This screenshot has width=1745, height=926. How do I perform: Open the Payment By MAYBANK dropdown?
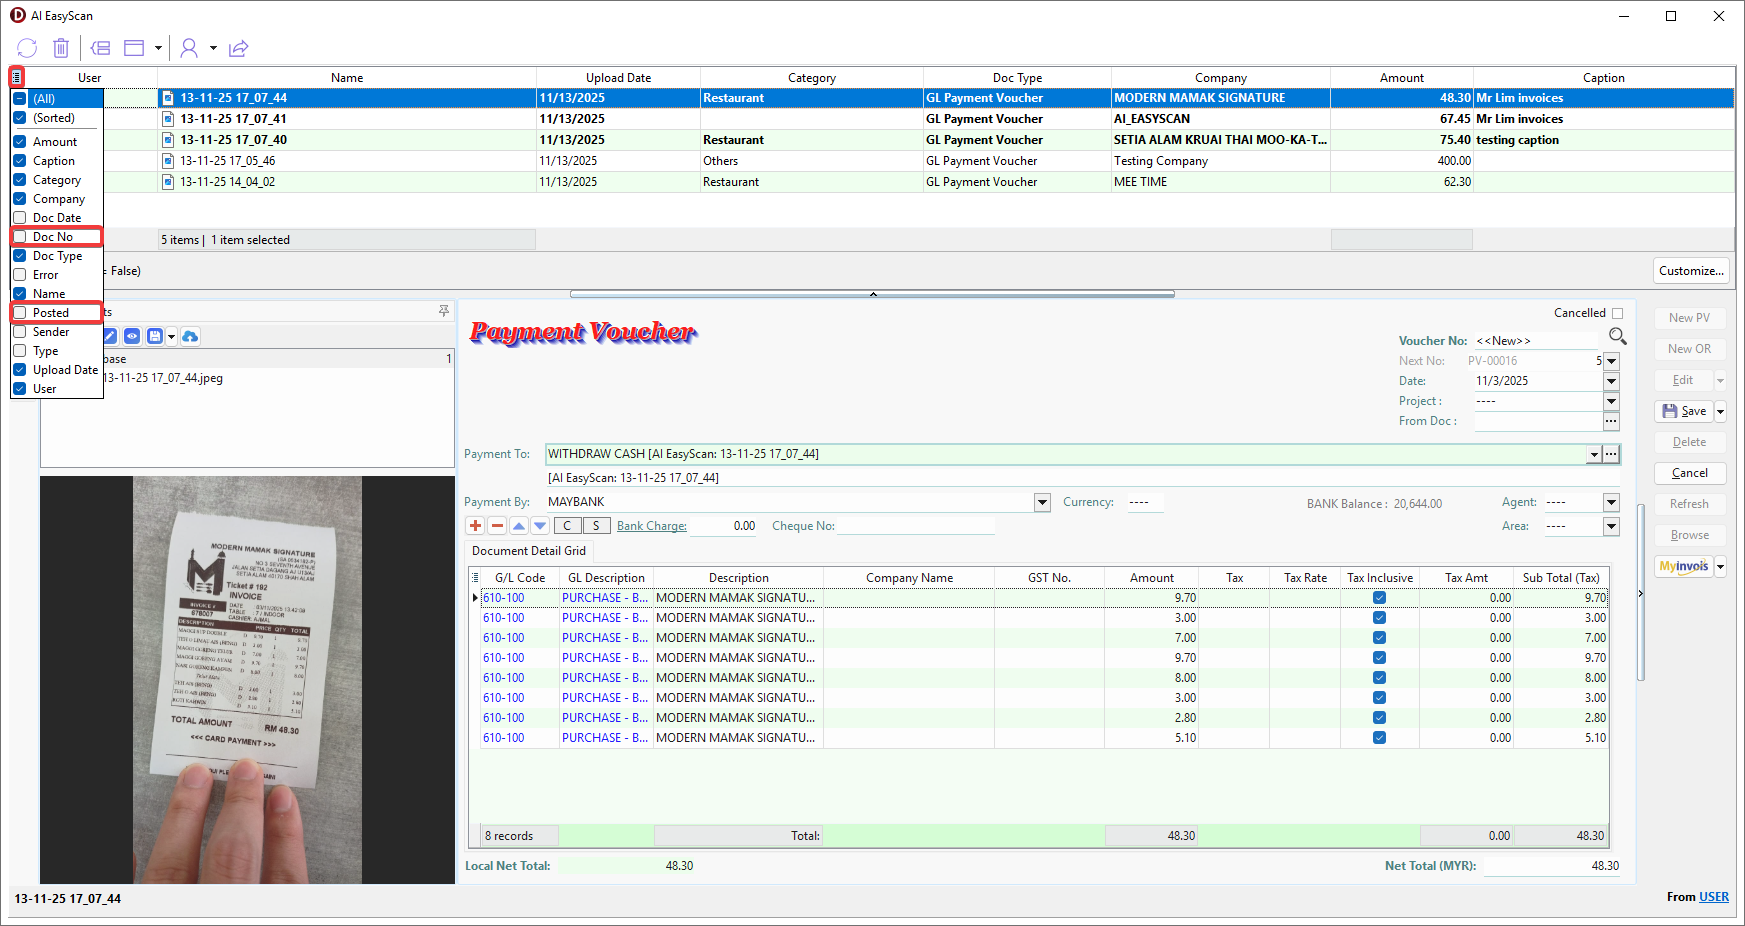coord(1042,502)
